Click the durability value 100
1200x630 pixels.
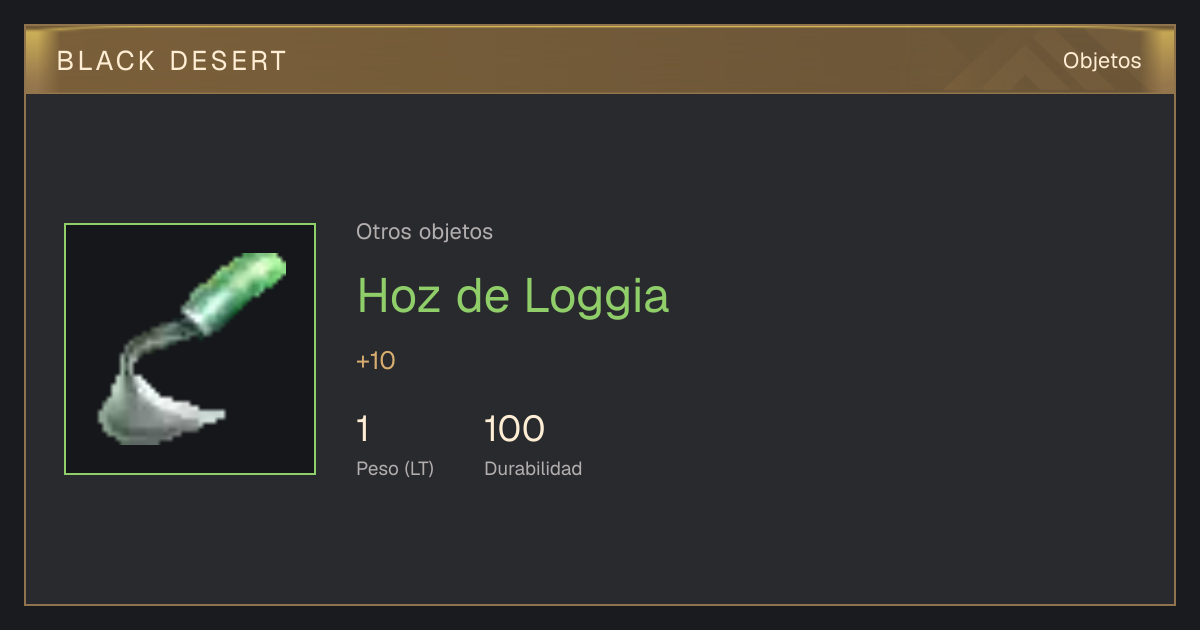[514, 429]
